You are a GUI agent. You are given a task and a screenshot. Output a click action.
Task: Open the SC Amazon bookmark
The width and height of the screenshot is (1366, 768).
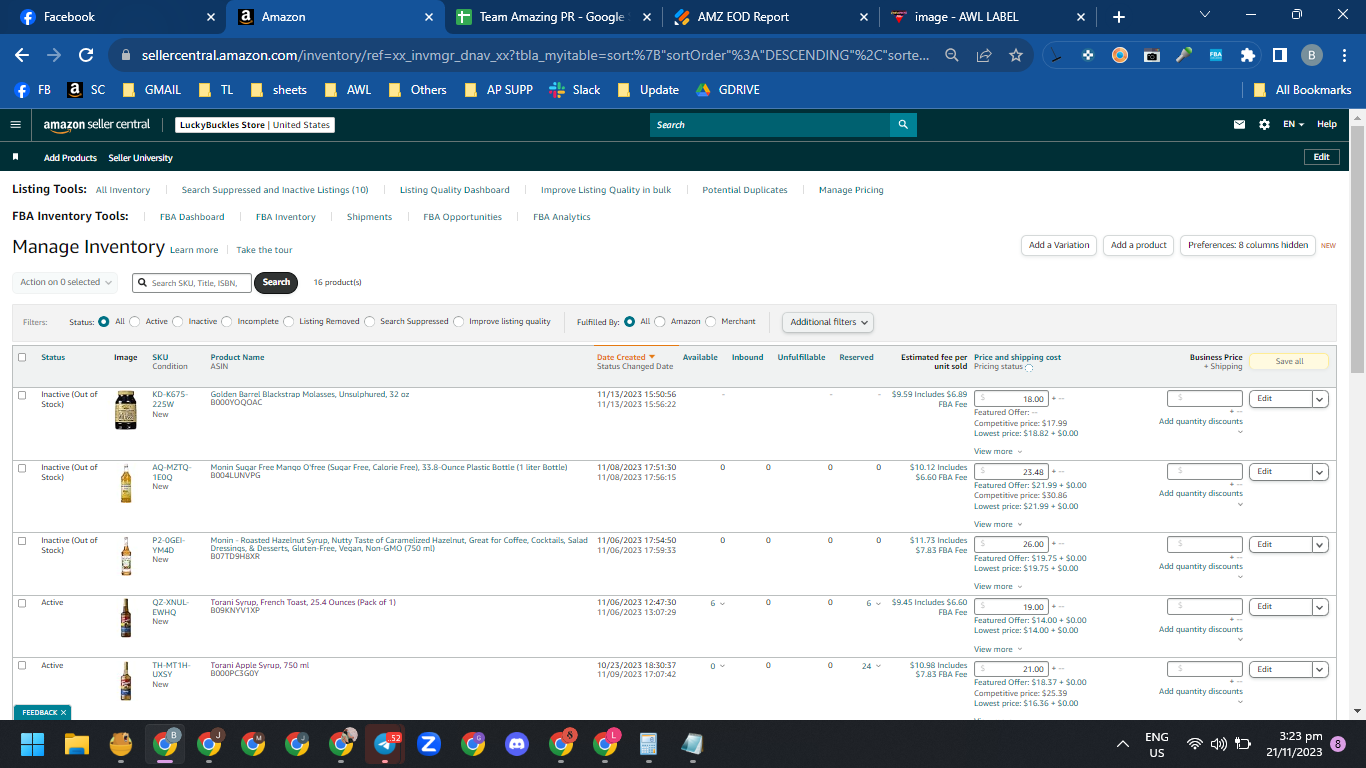coord(86,90)
